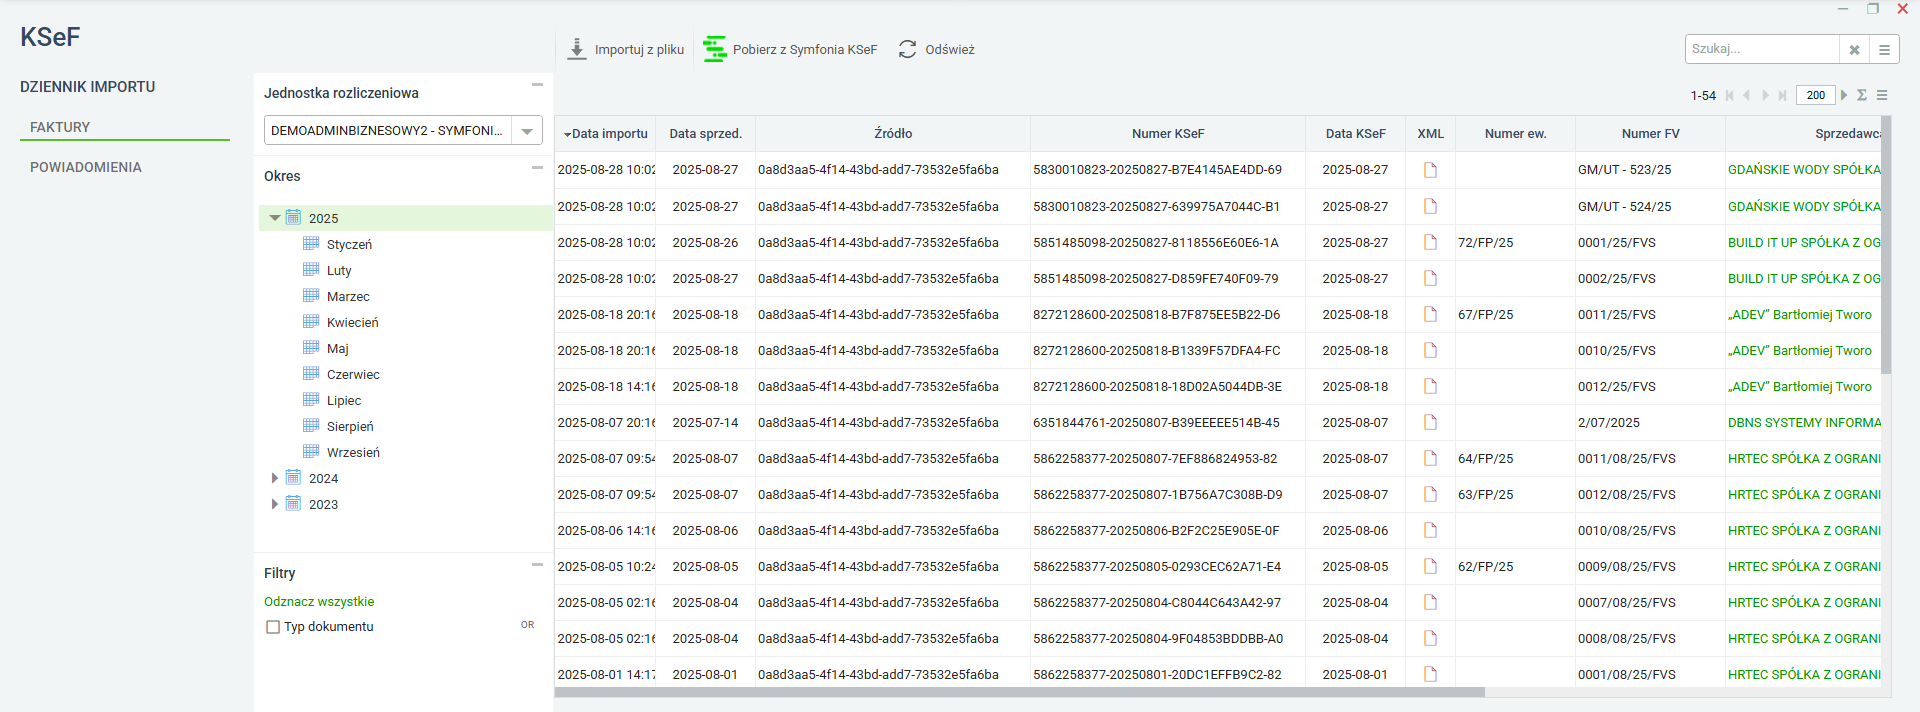Collapse the Okres panel
Image resolution: width=1920 pixels, height=712 pixels.
(537, 168)
